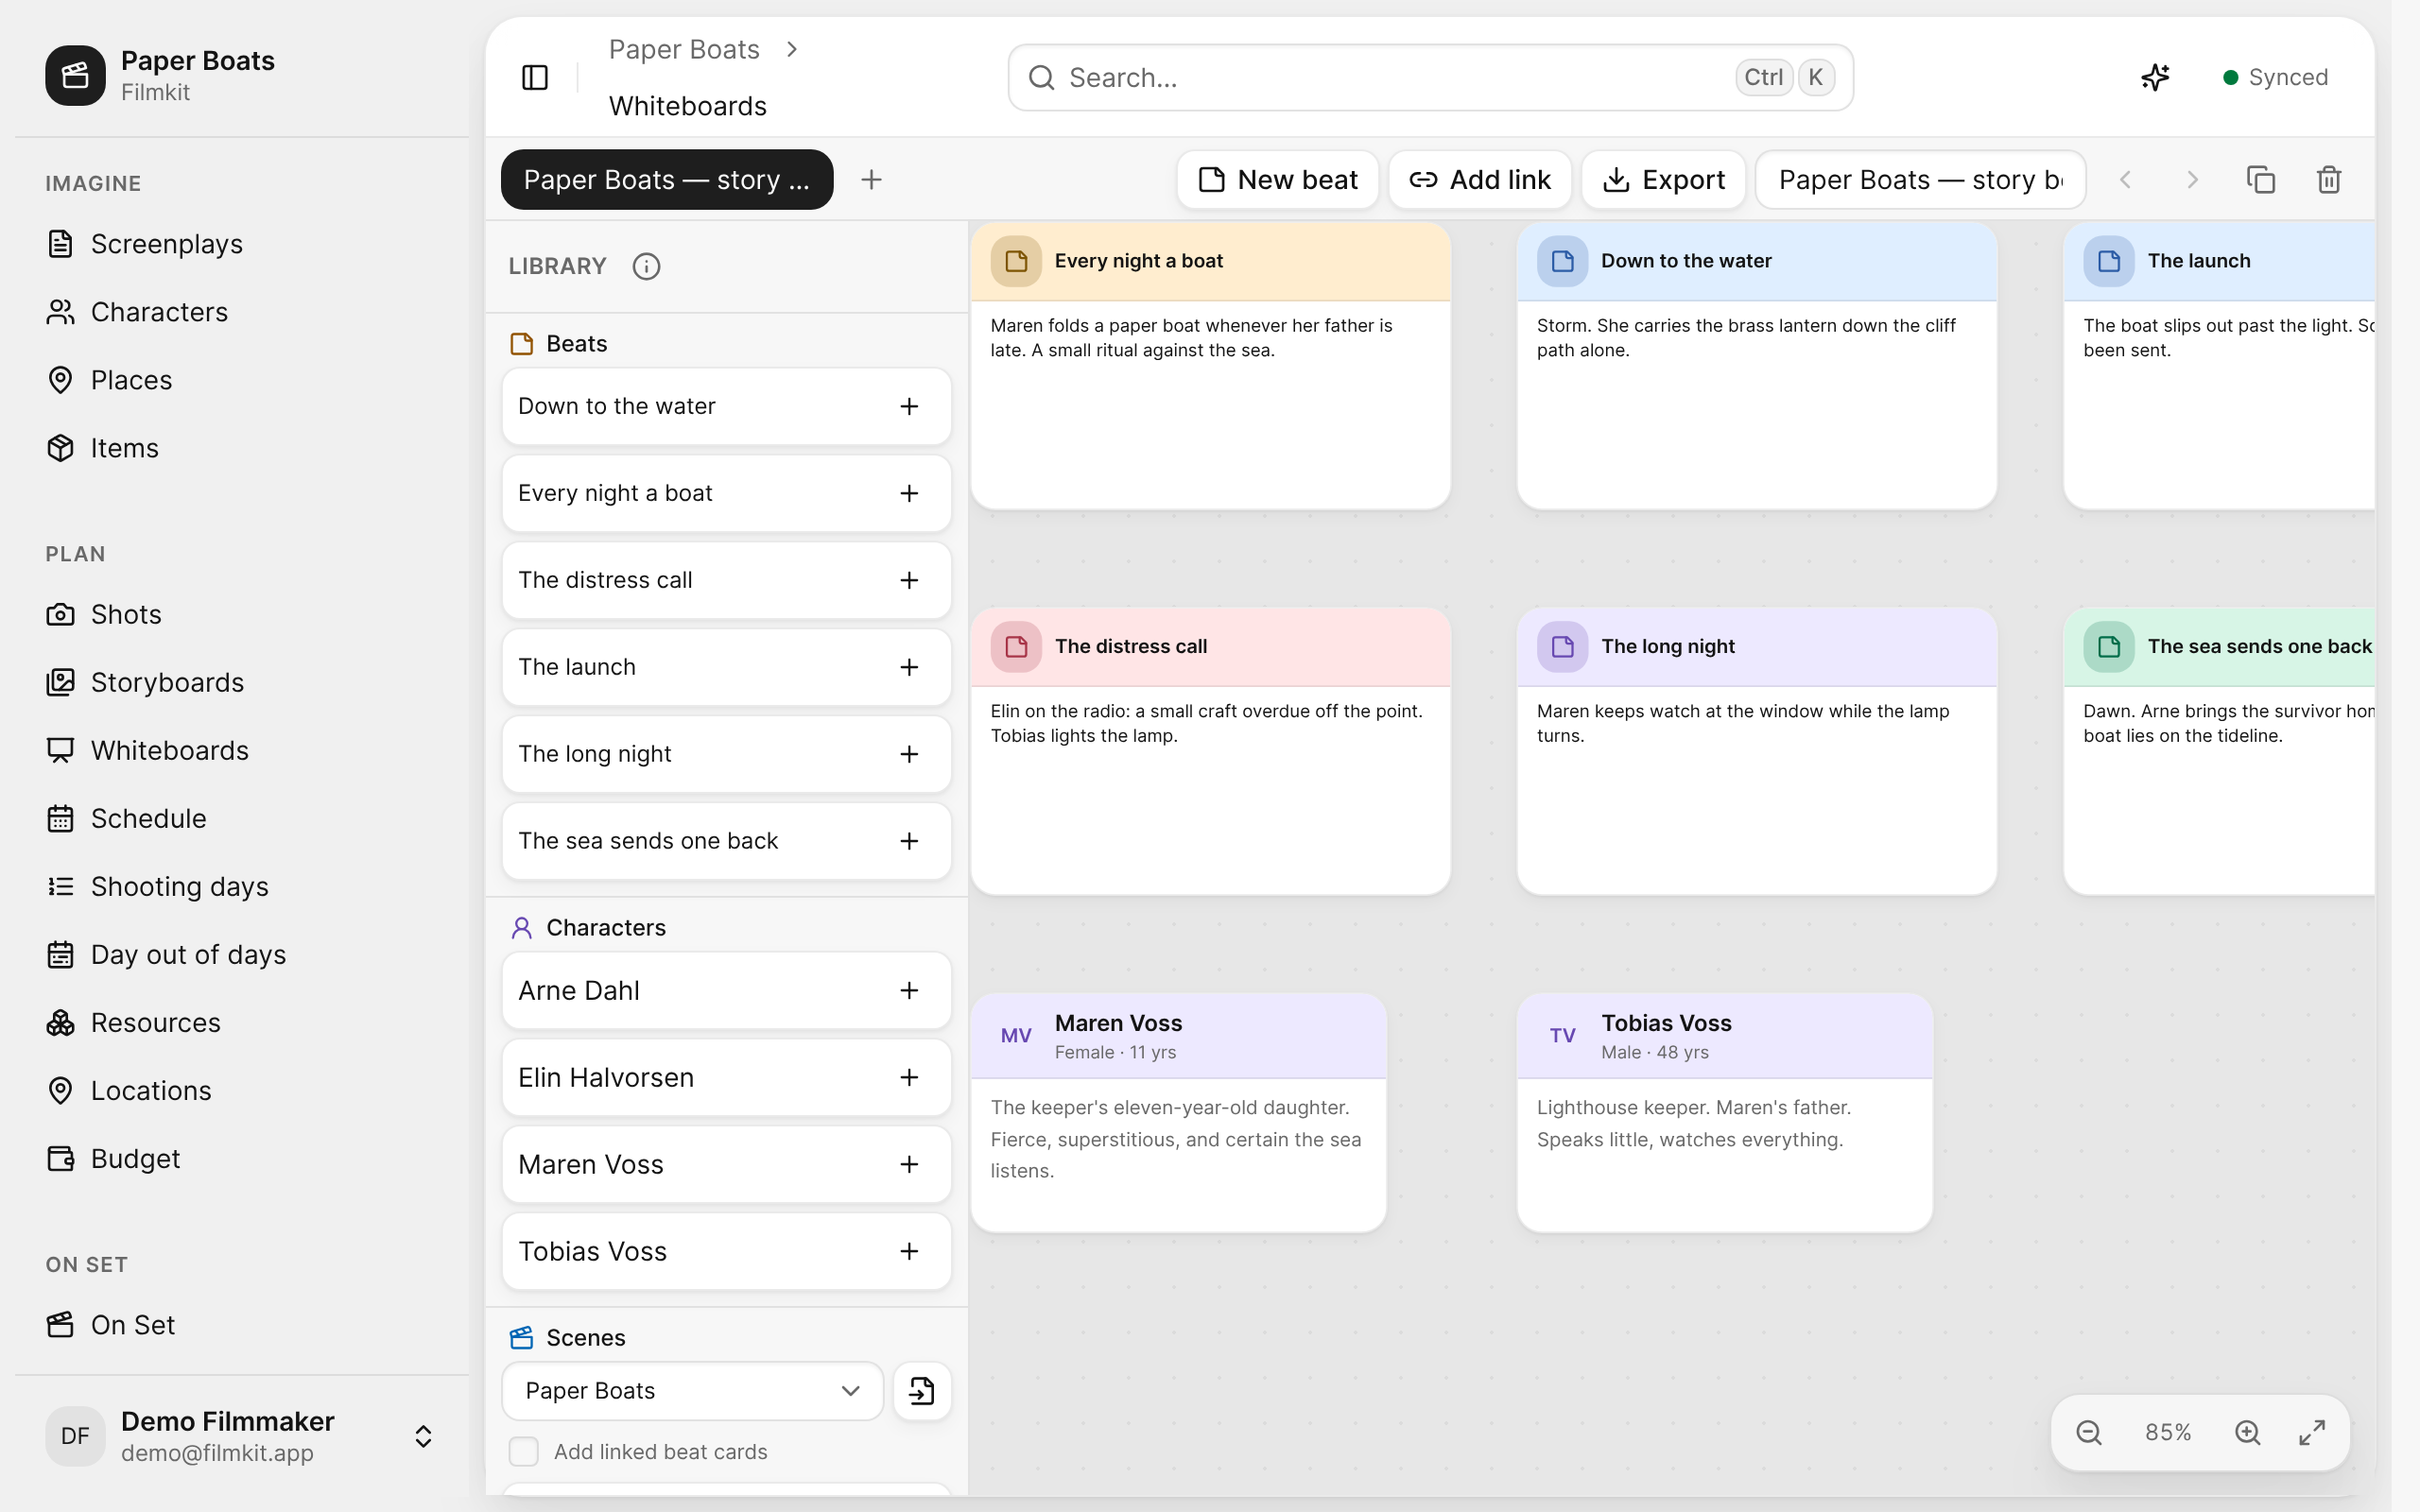Image resolution: width=2420 pixels, height=1512 pixels.
Task: Click the Paper Boats breadcrumb link
Action: (684, 49)
